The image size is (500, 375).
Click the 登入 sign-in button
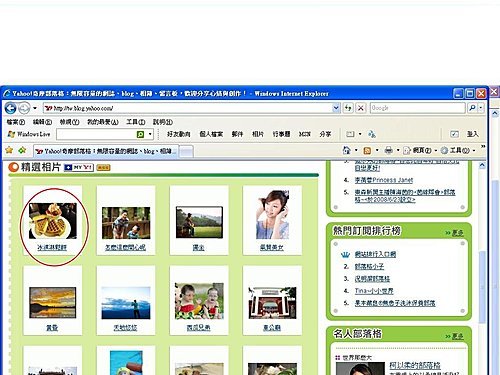472,134
